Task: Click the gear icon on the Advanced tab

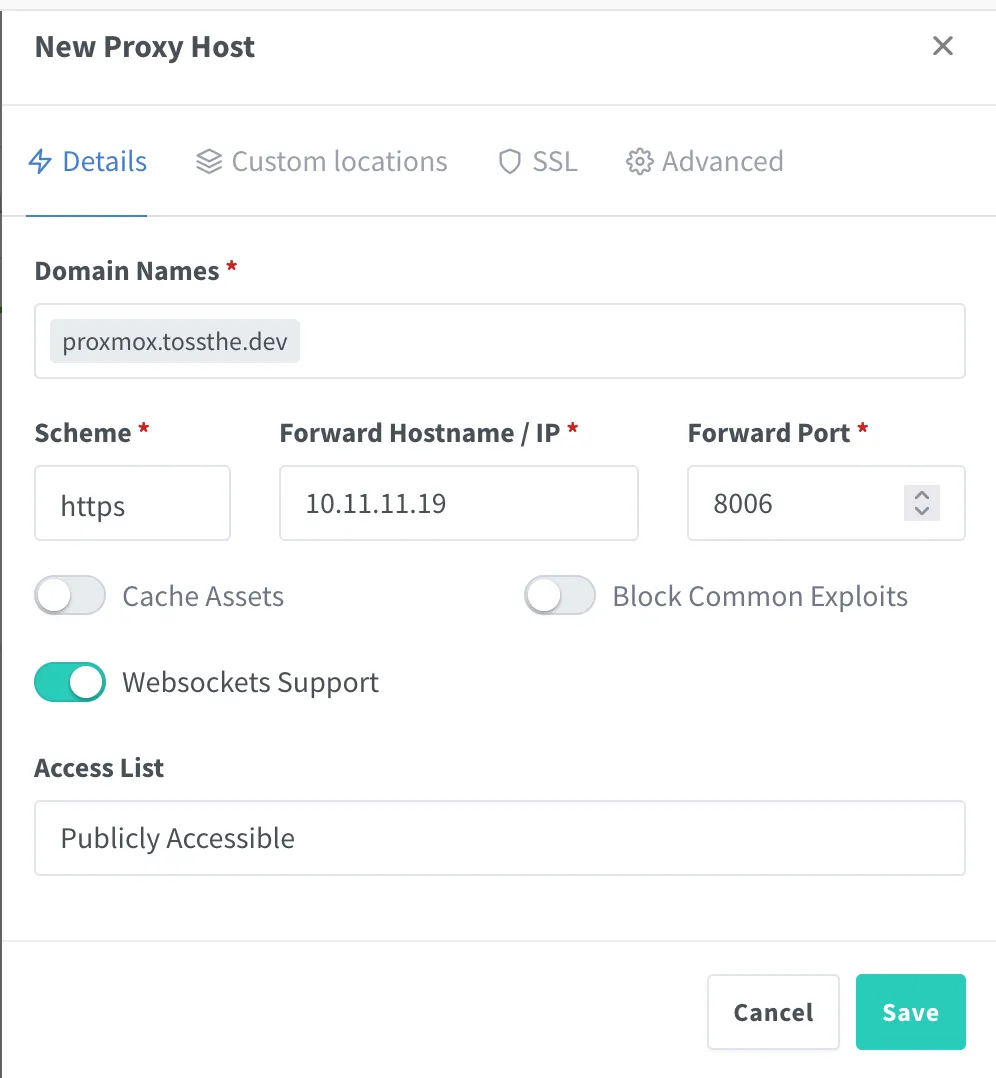Action: [x=638, y=161]
